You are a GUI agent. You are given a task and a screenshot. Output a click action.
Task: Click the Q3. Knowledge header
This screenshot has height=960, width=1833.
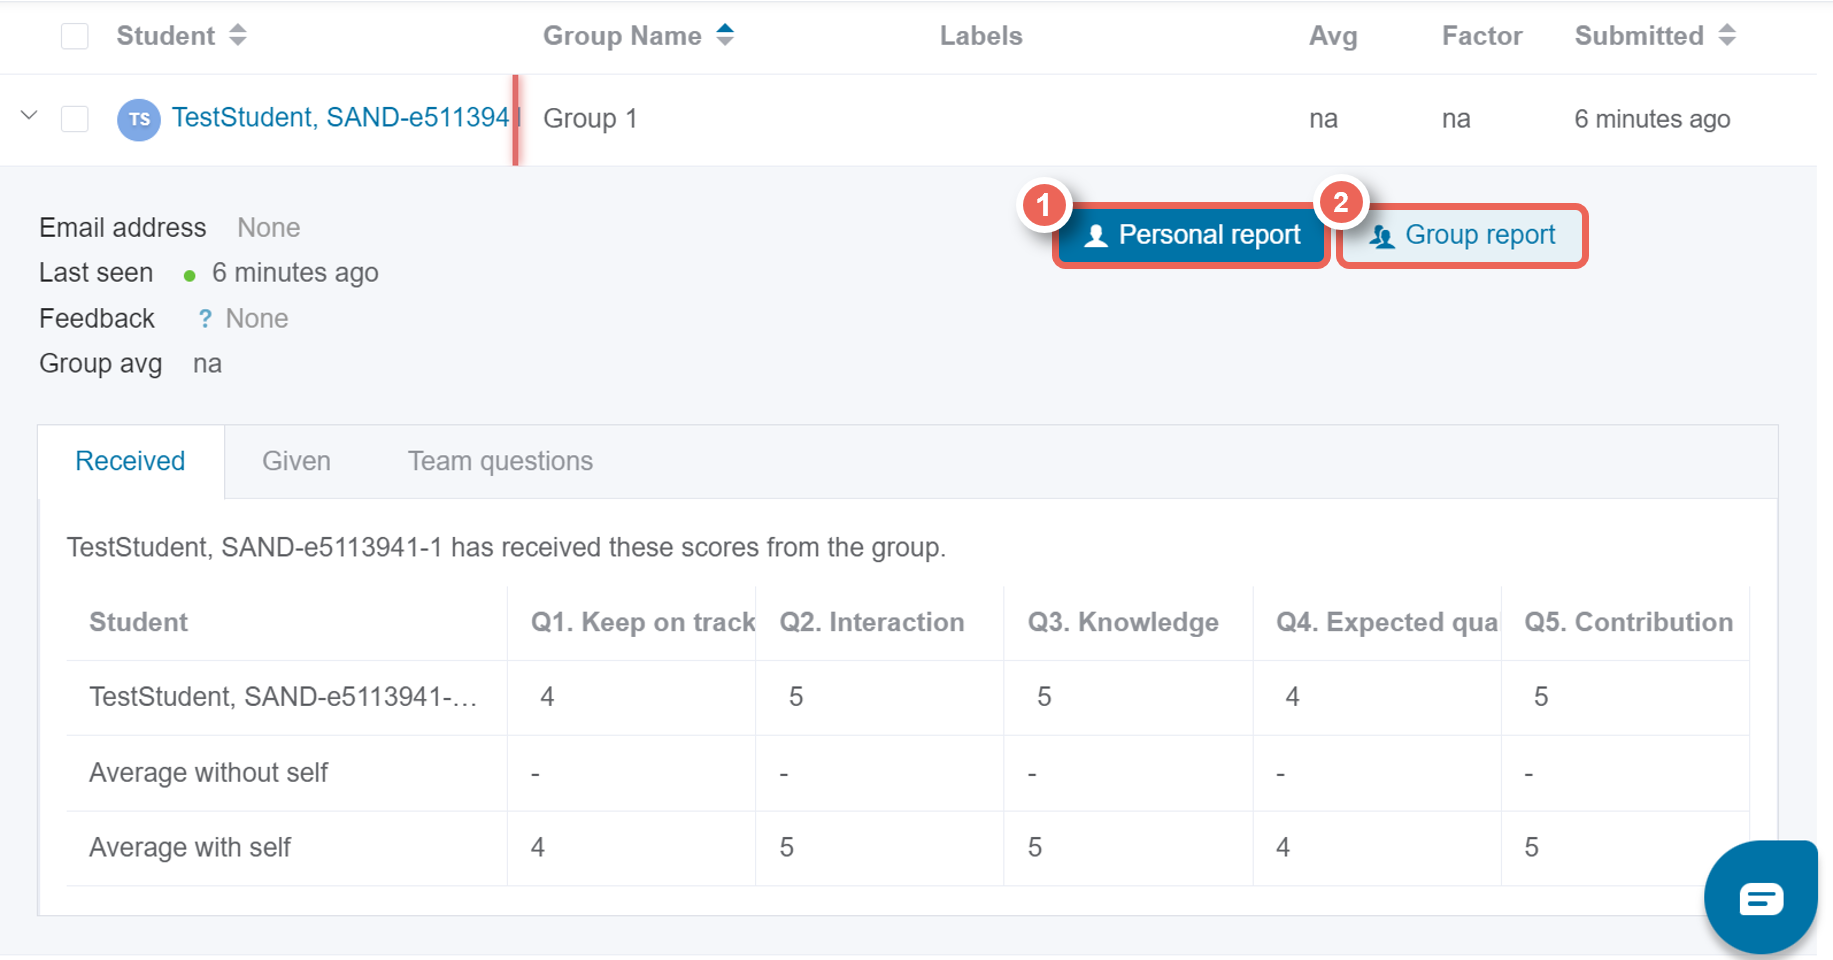[x=1123, y=622]
